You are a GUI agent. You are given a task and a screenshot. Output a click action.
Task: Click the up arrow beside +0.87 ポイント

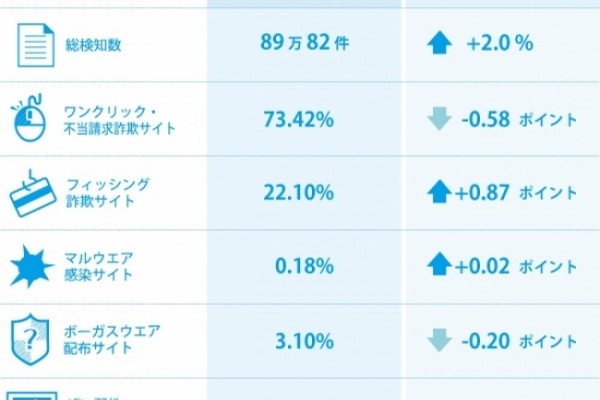pyautogui.click(x=439, y=191)
